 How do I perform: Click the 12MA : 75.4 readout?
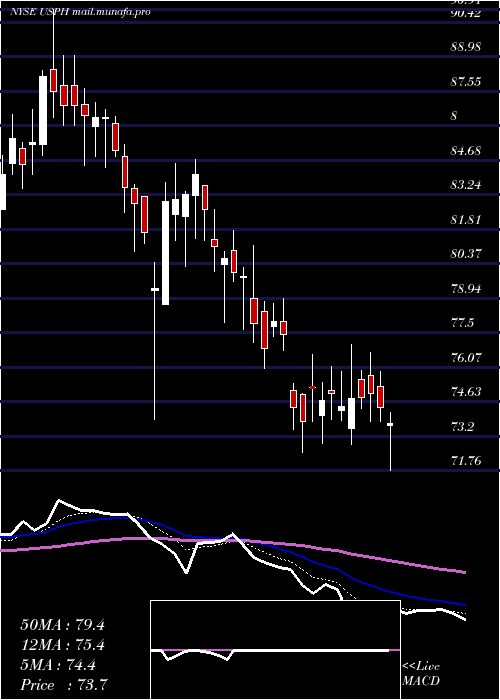point(62,645)
